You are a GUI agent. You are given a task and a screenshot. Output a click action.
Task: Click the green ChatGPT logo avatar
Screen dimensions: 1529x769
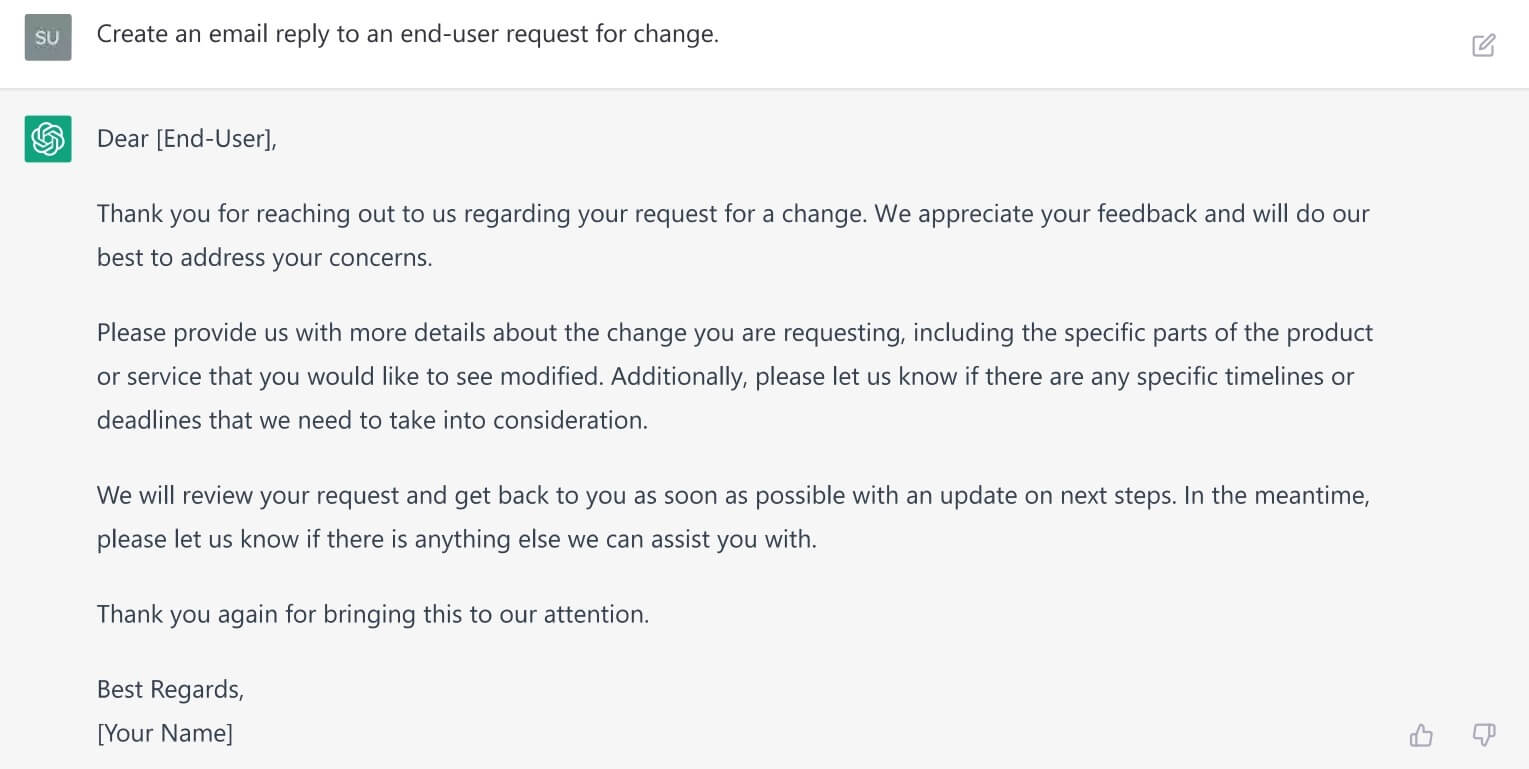(48, 139)
